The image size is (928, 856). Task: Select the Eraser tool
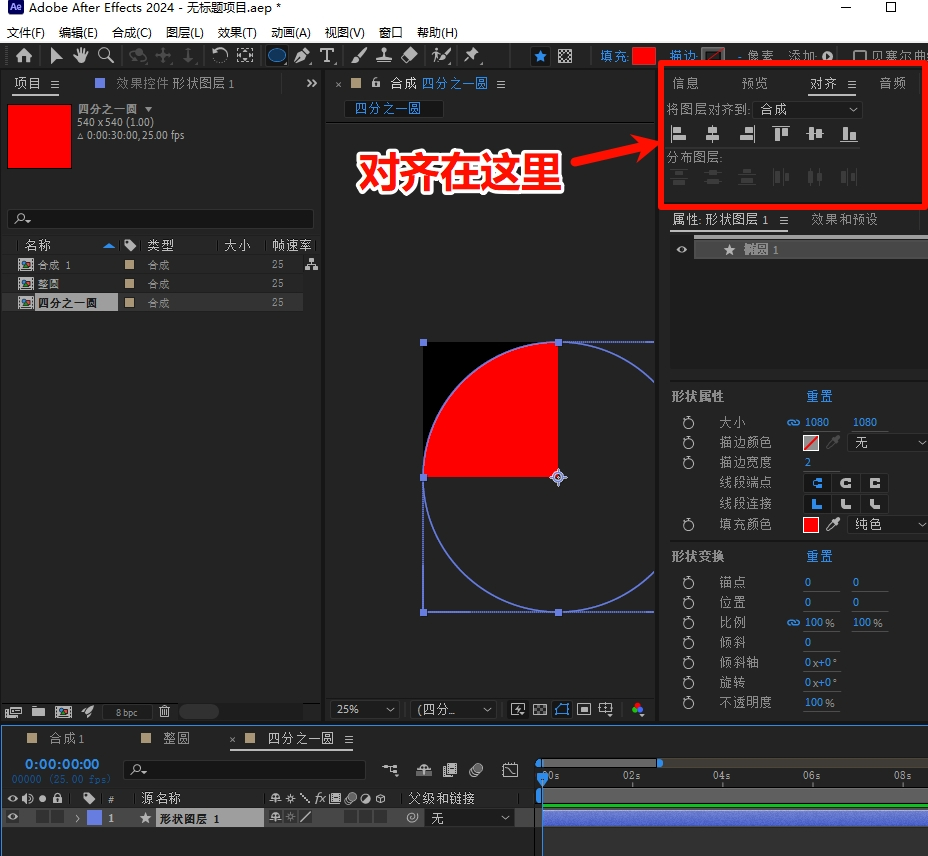409,56
